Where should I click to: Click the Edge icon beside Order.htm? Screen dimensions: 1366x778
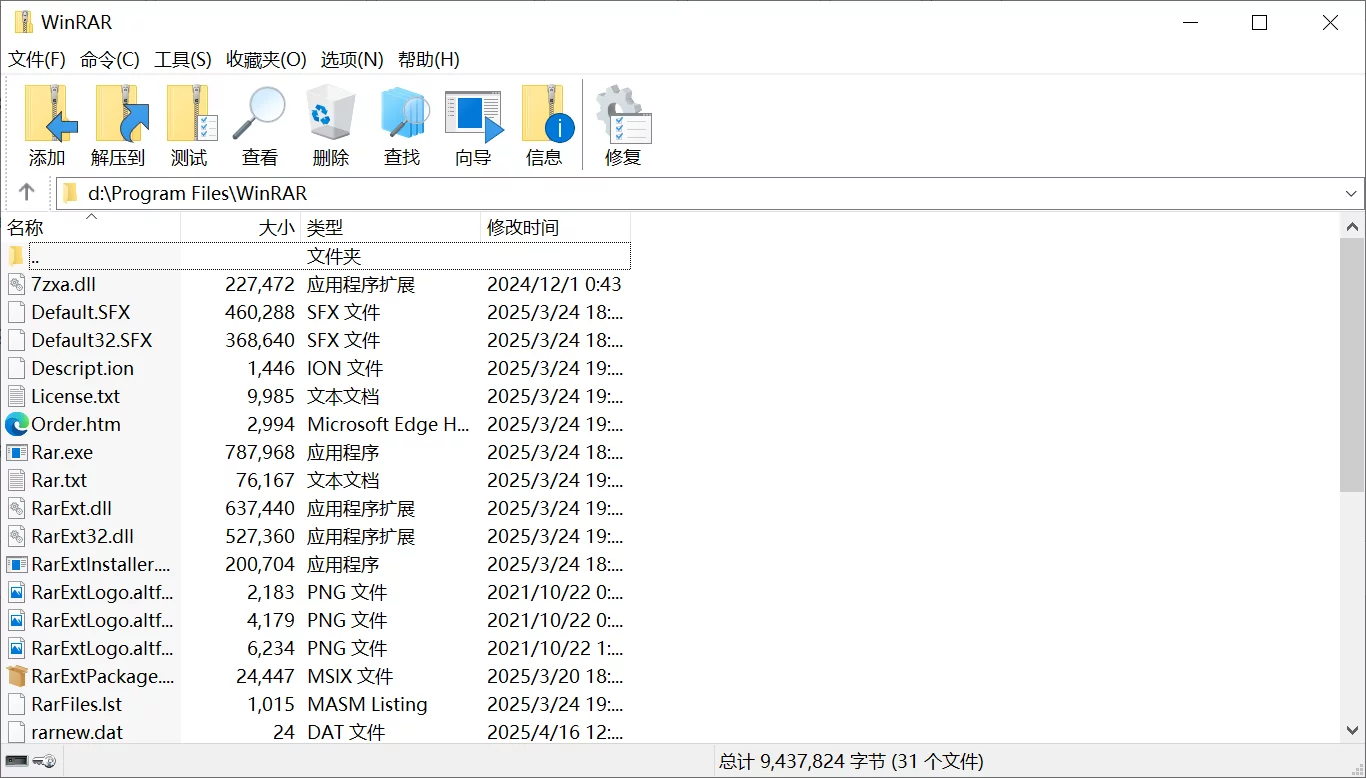pyautogui.click(x=16, y=424)
